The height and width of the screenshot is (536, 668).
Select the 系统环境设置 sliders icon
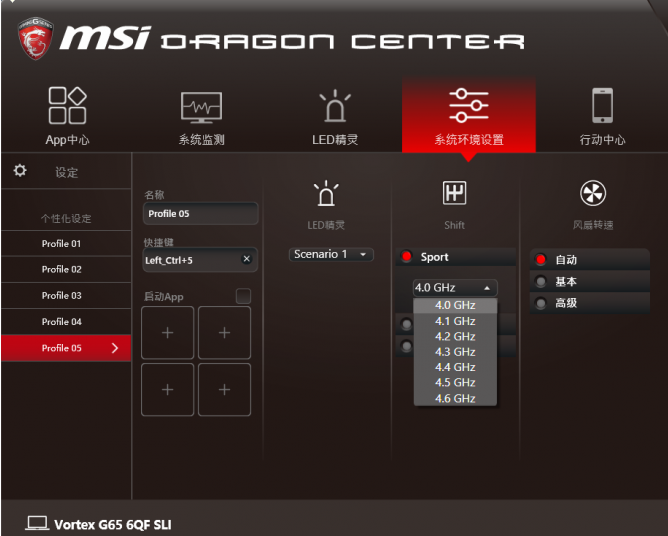pos(469,105)
